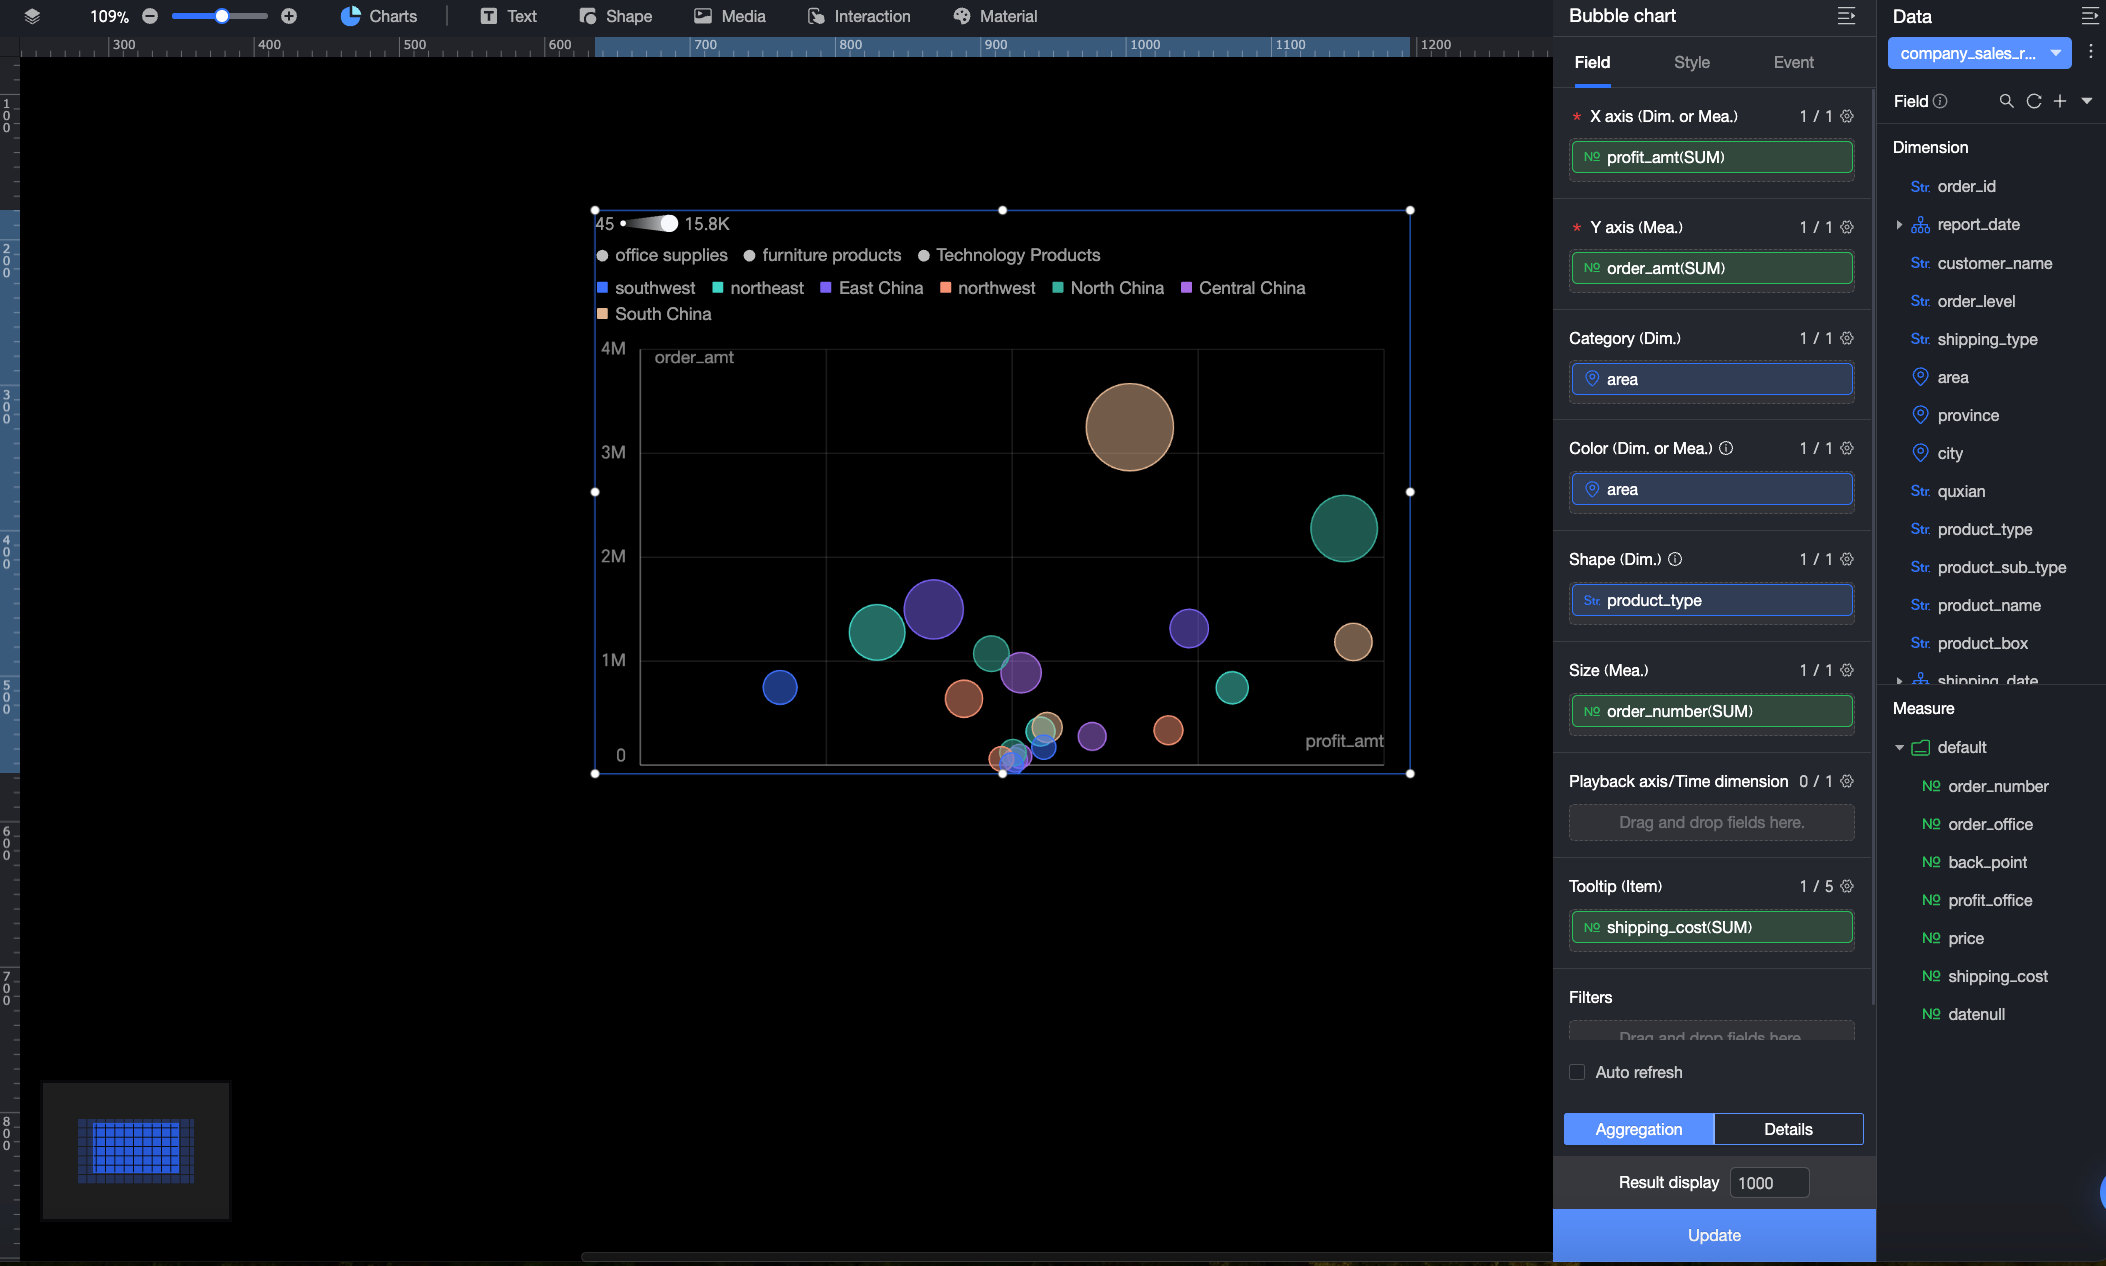Screen dimensions: 2106x1266
Task: Click the zoom out minus icon
Action: click(150, 16)
